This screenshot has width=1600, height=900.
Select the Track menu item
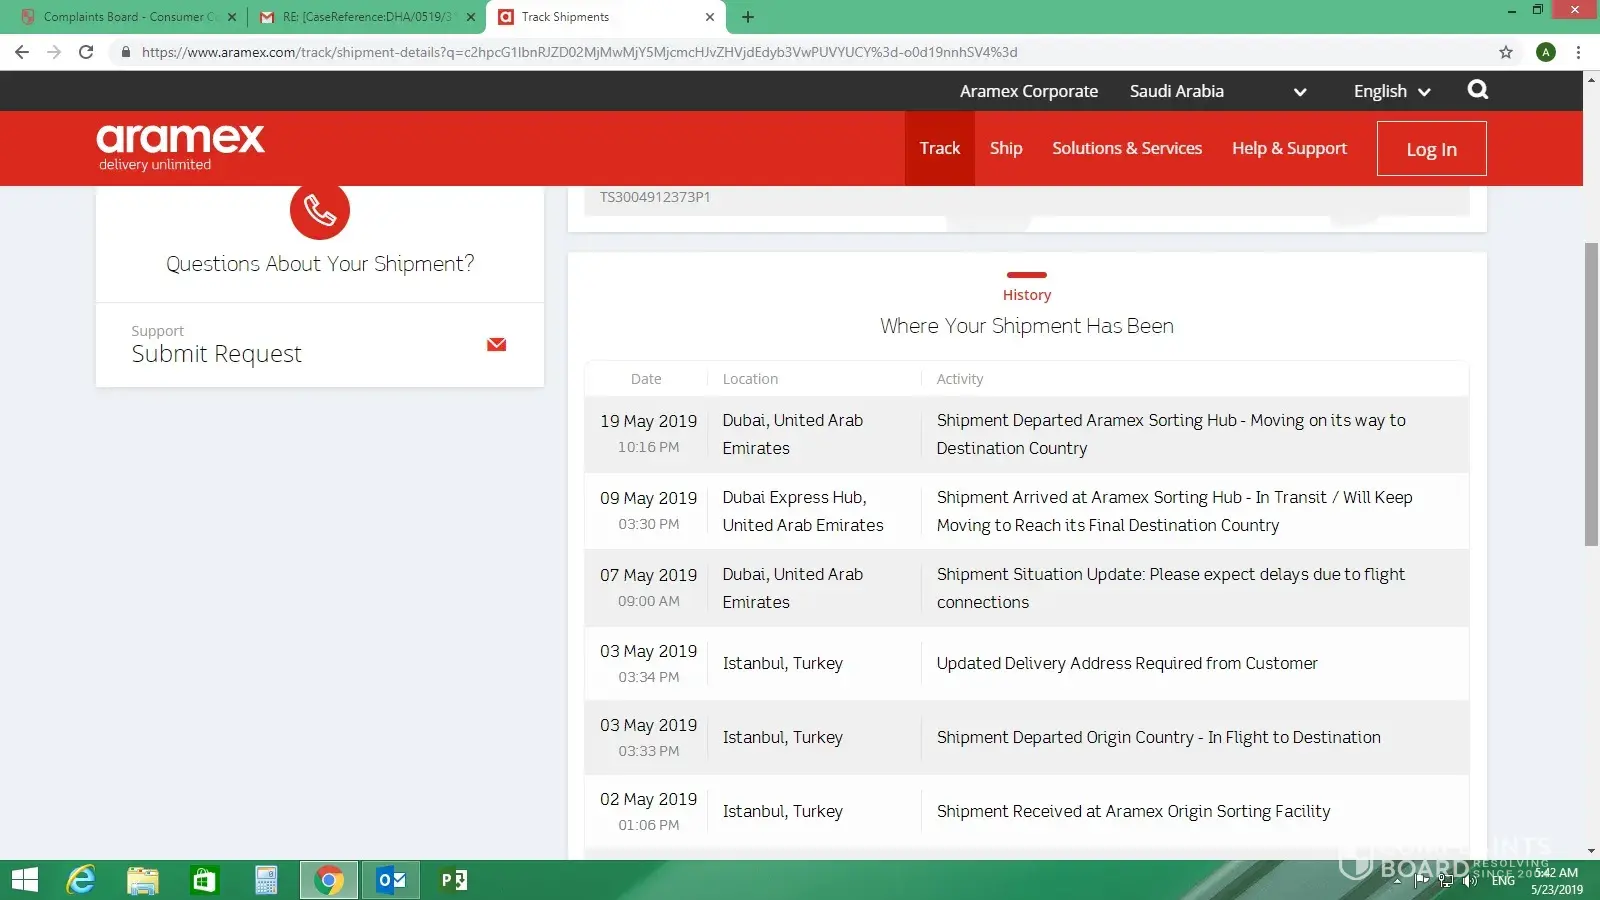[939, 148]
